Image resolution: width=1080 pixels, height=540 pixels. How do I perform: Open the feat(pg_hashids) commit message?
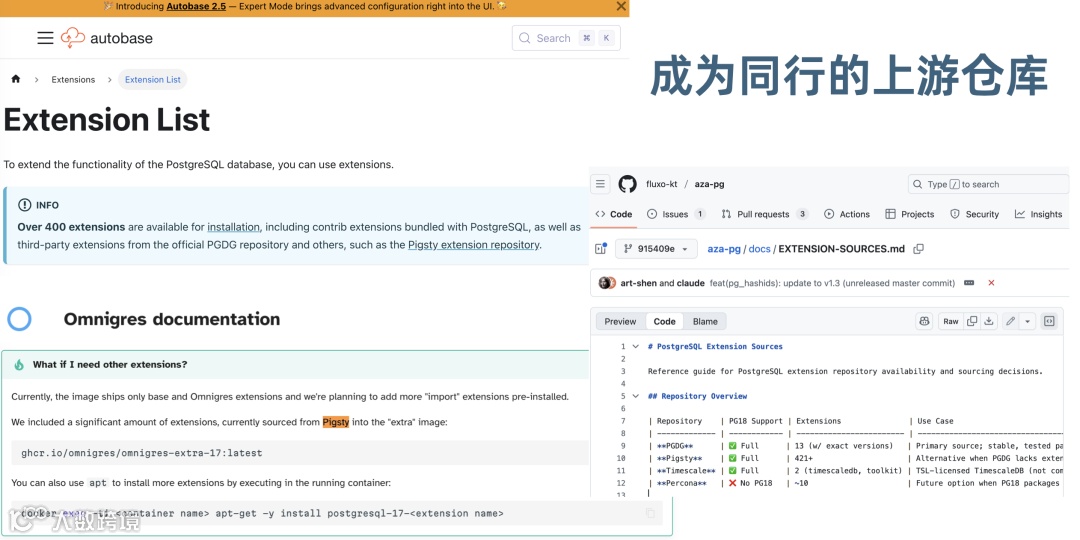833,283
